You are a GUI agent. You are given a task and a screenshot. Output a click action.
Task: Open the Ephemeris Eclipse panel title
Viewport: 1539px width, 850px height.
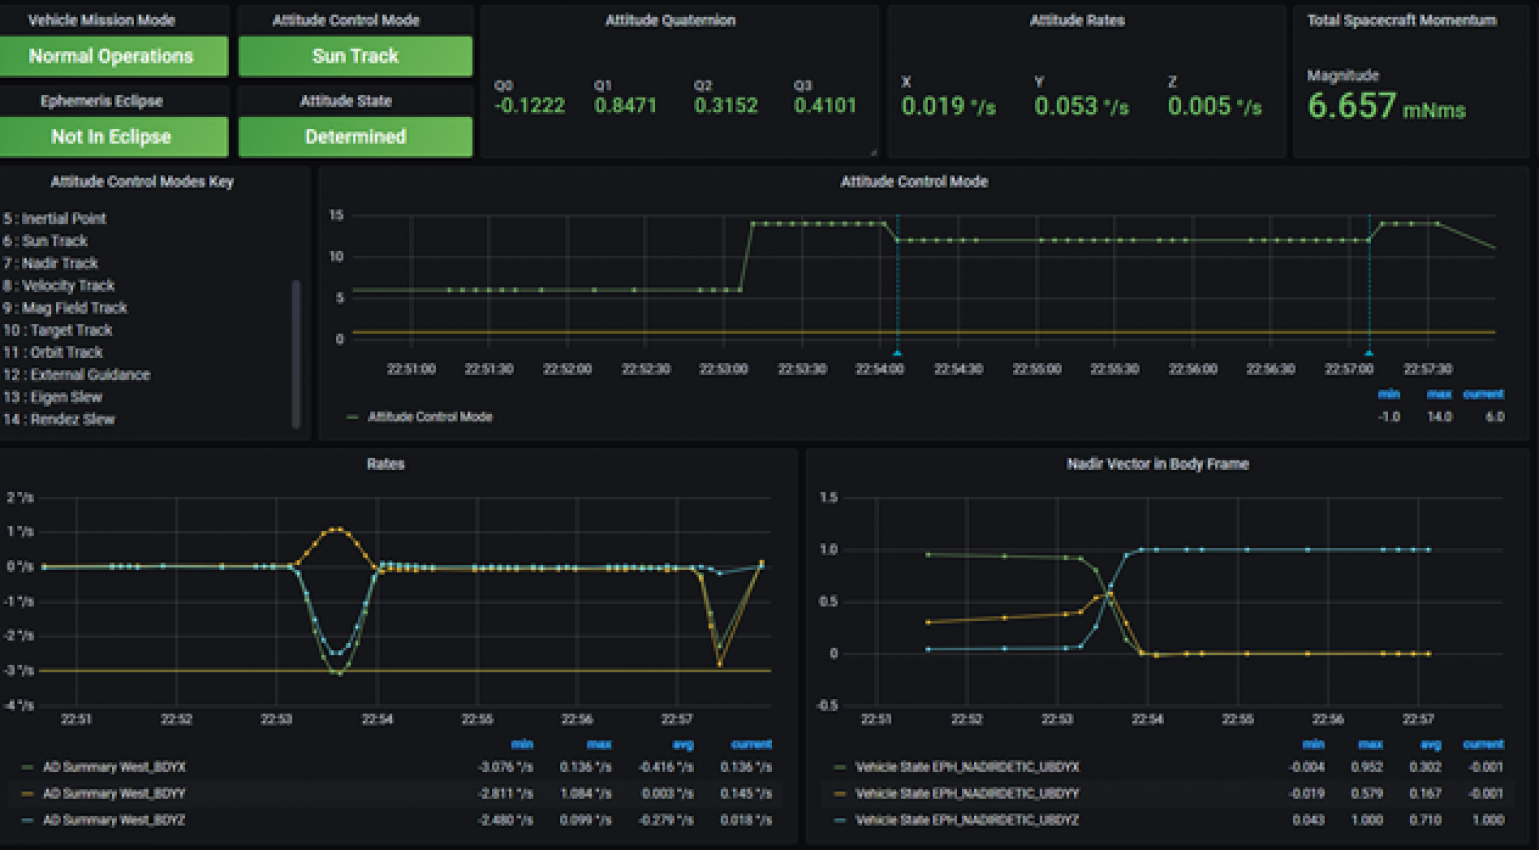pyautogui.click(x=101, y=101)
